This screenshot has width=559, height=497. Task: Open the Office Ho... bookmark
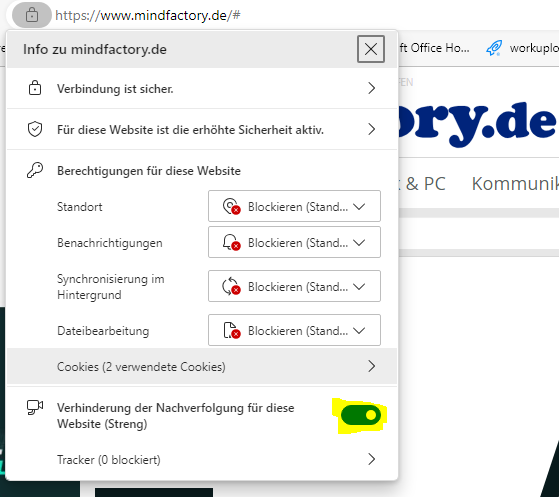click(x=434, y=48)
